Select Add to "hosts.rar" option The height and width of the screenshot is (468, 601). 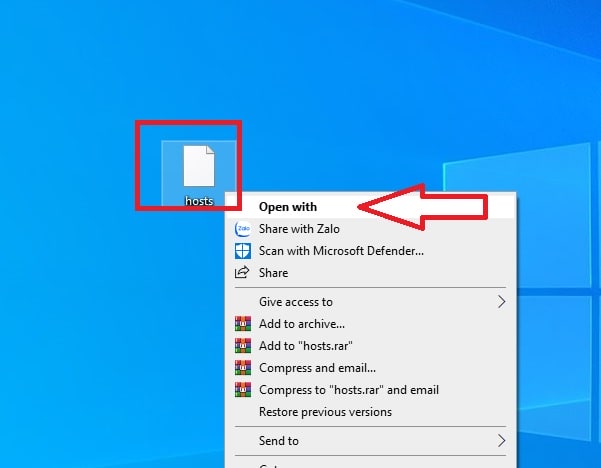[370, 346]
